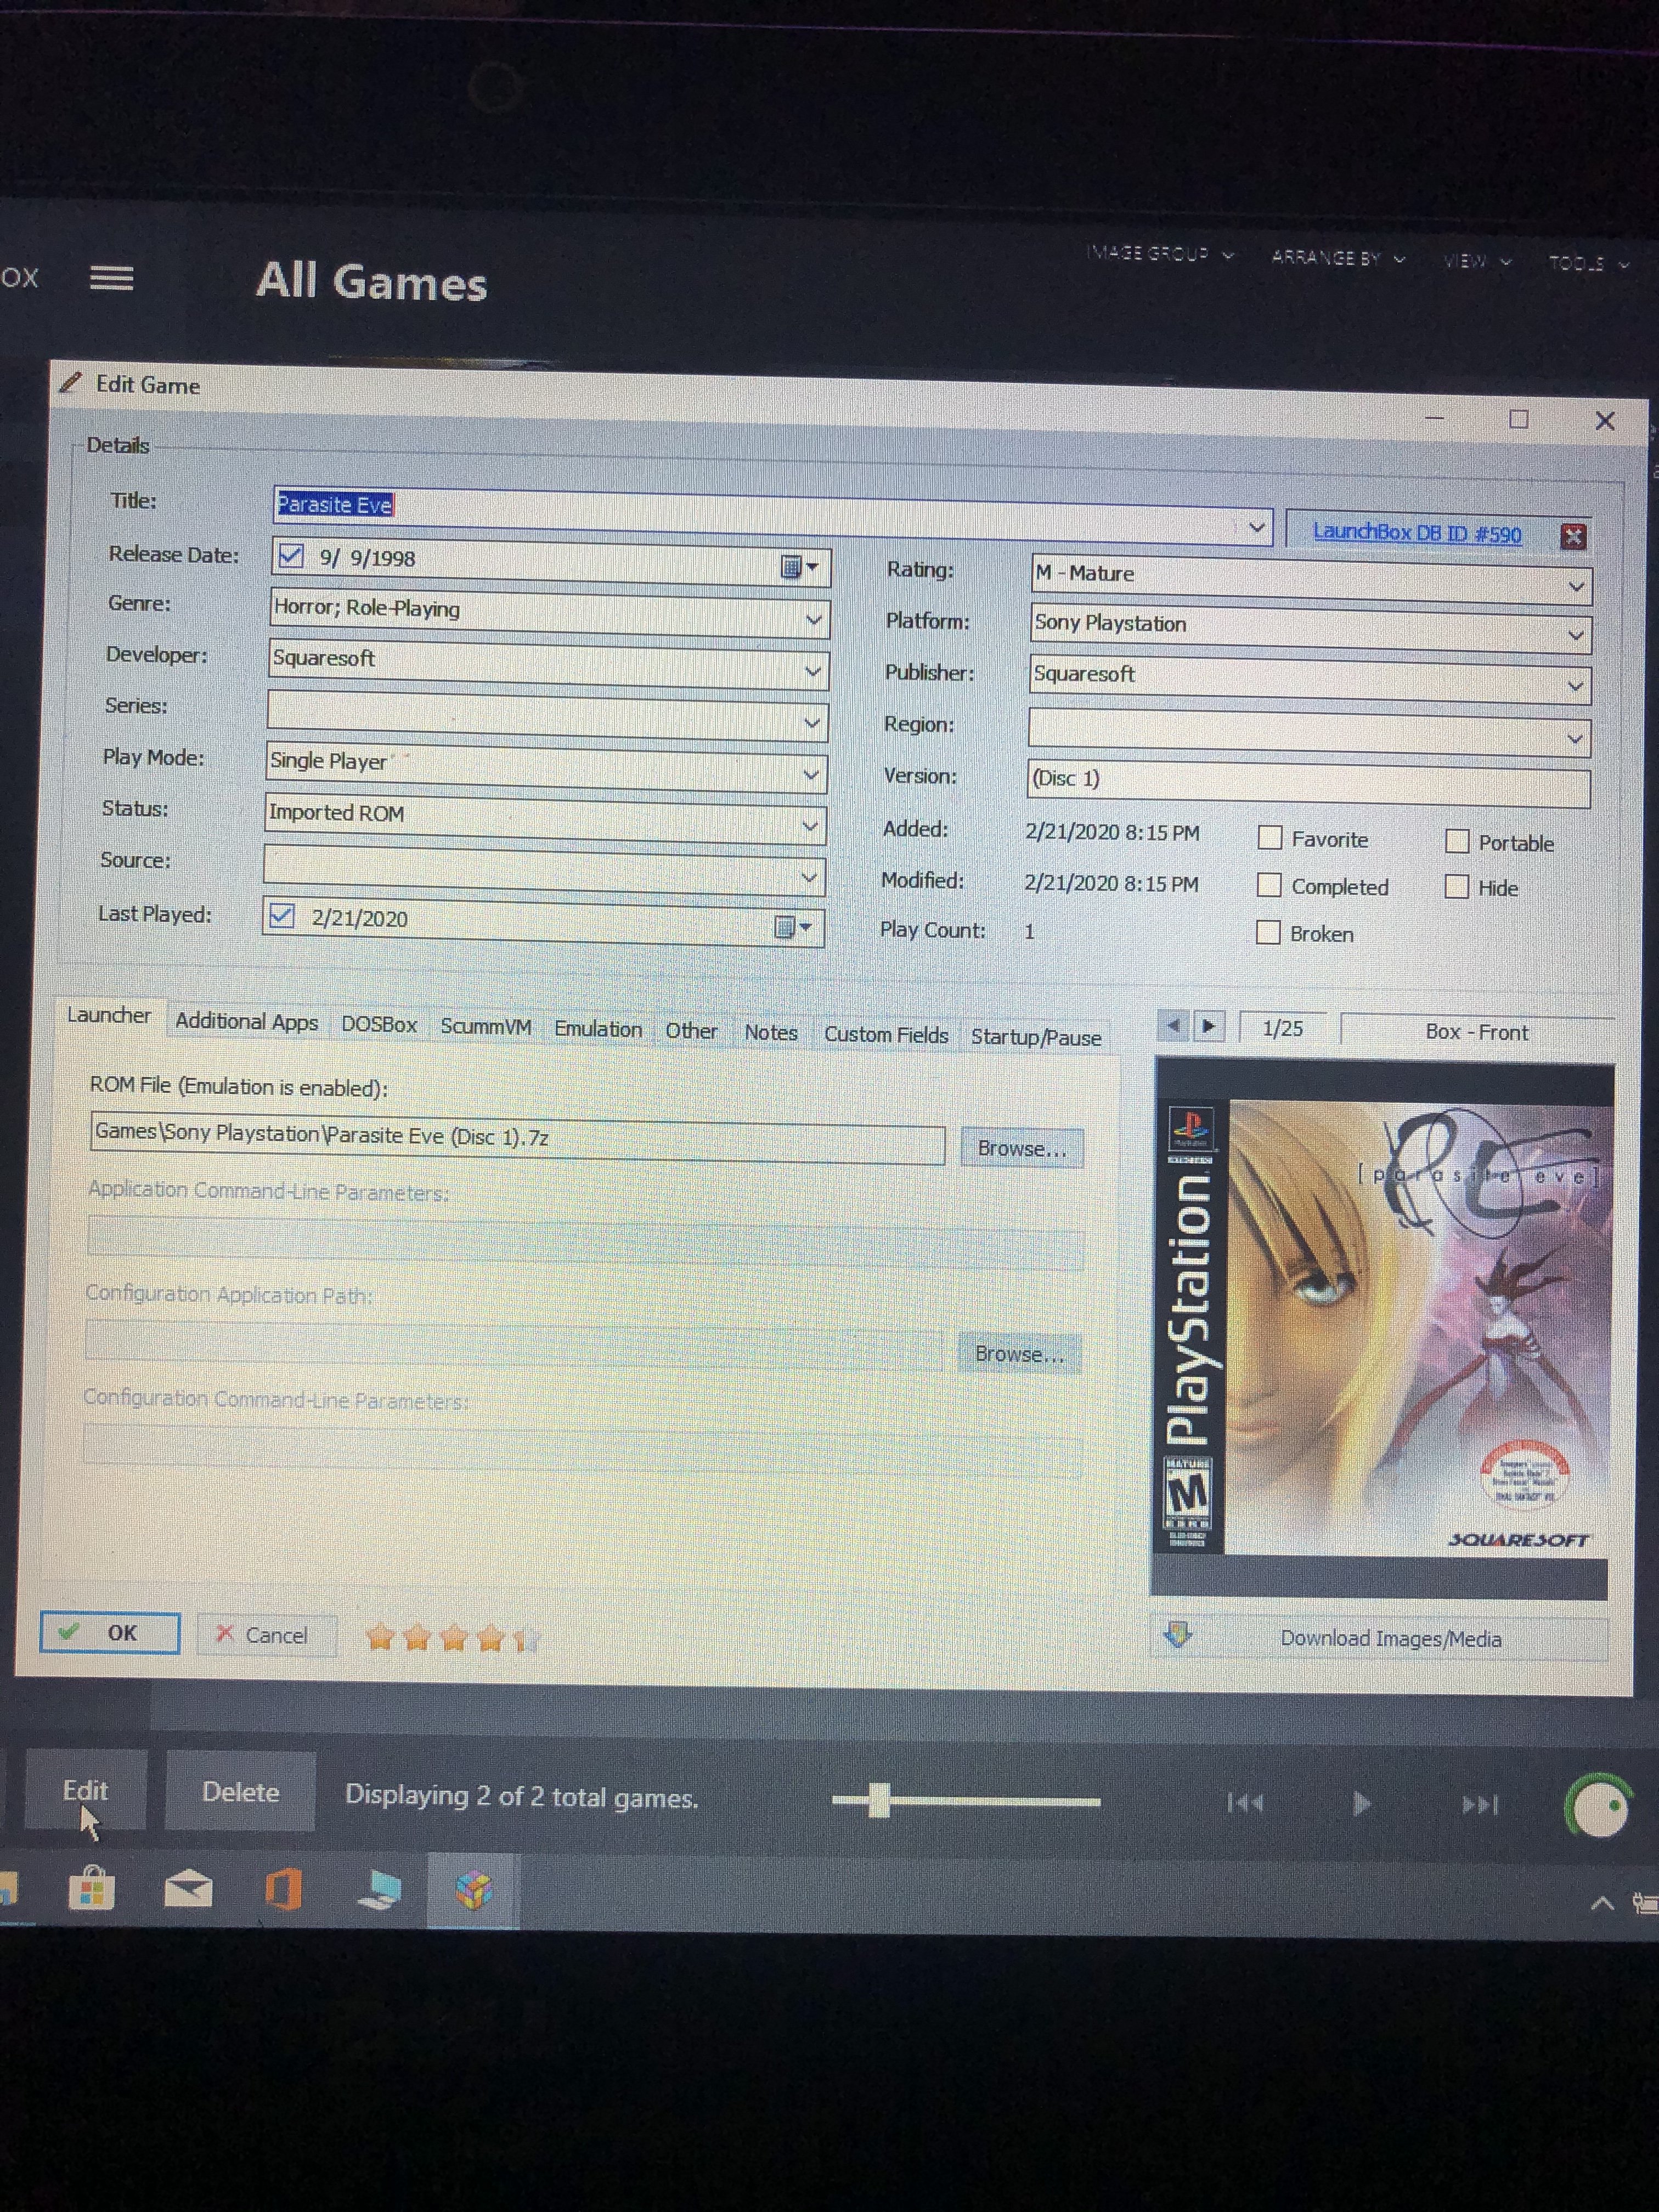The width and height of the screenshot is (1659, 2212).
Task: Check the Completed checkbox
Action: click(1268, 885)
